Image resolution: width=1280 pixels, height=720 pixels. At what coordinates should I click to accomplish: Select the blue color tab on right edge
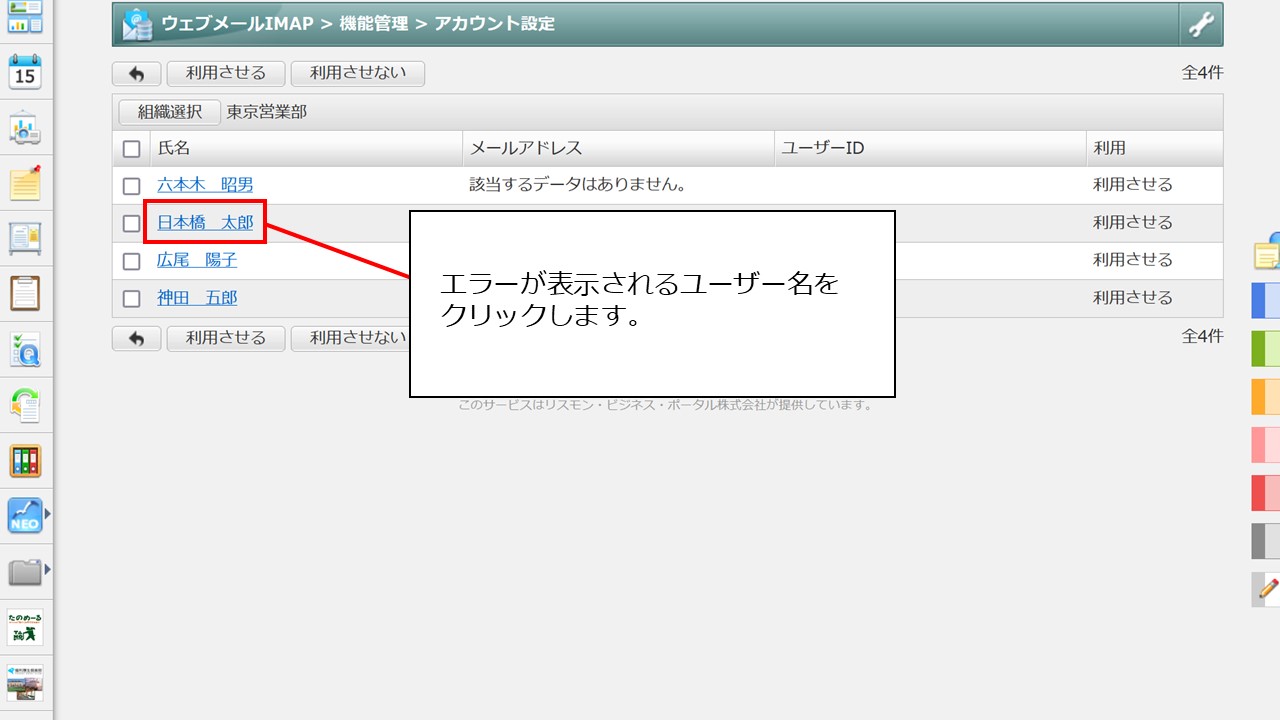pyautogui.click(x=1266, y=301)
